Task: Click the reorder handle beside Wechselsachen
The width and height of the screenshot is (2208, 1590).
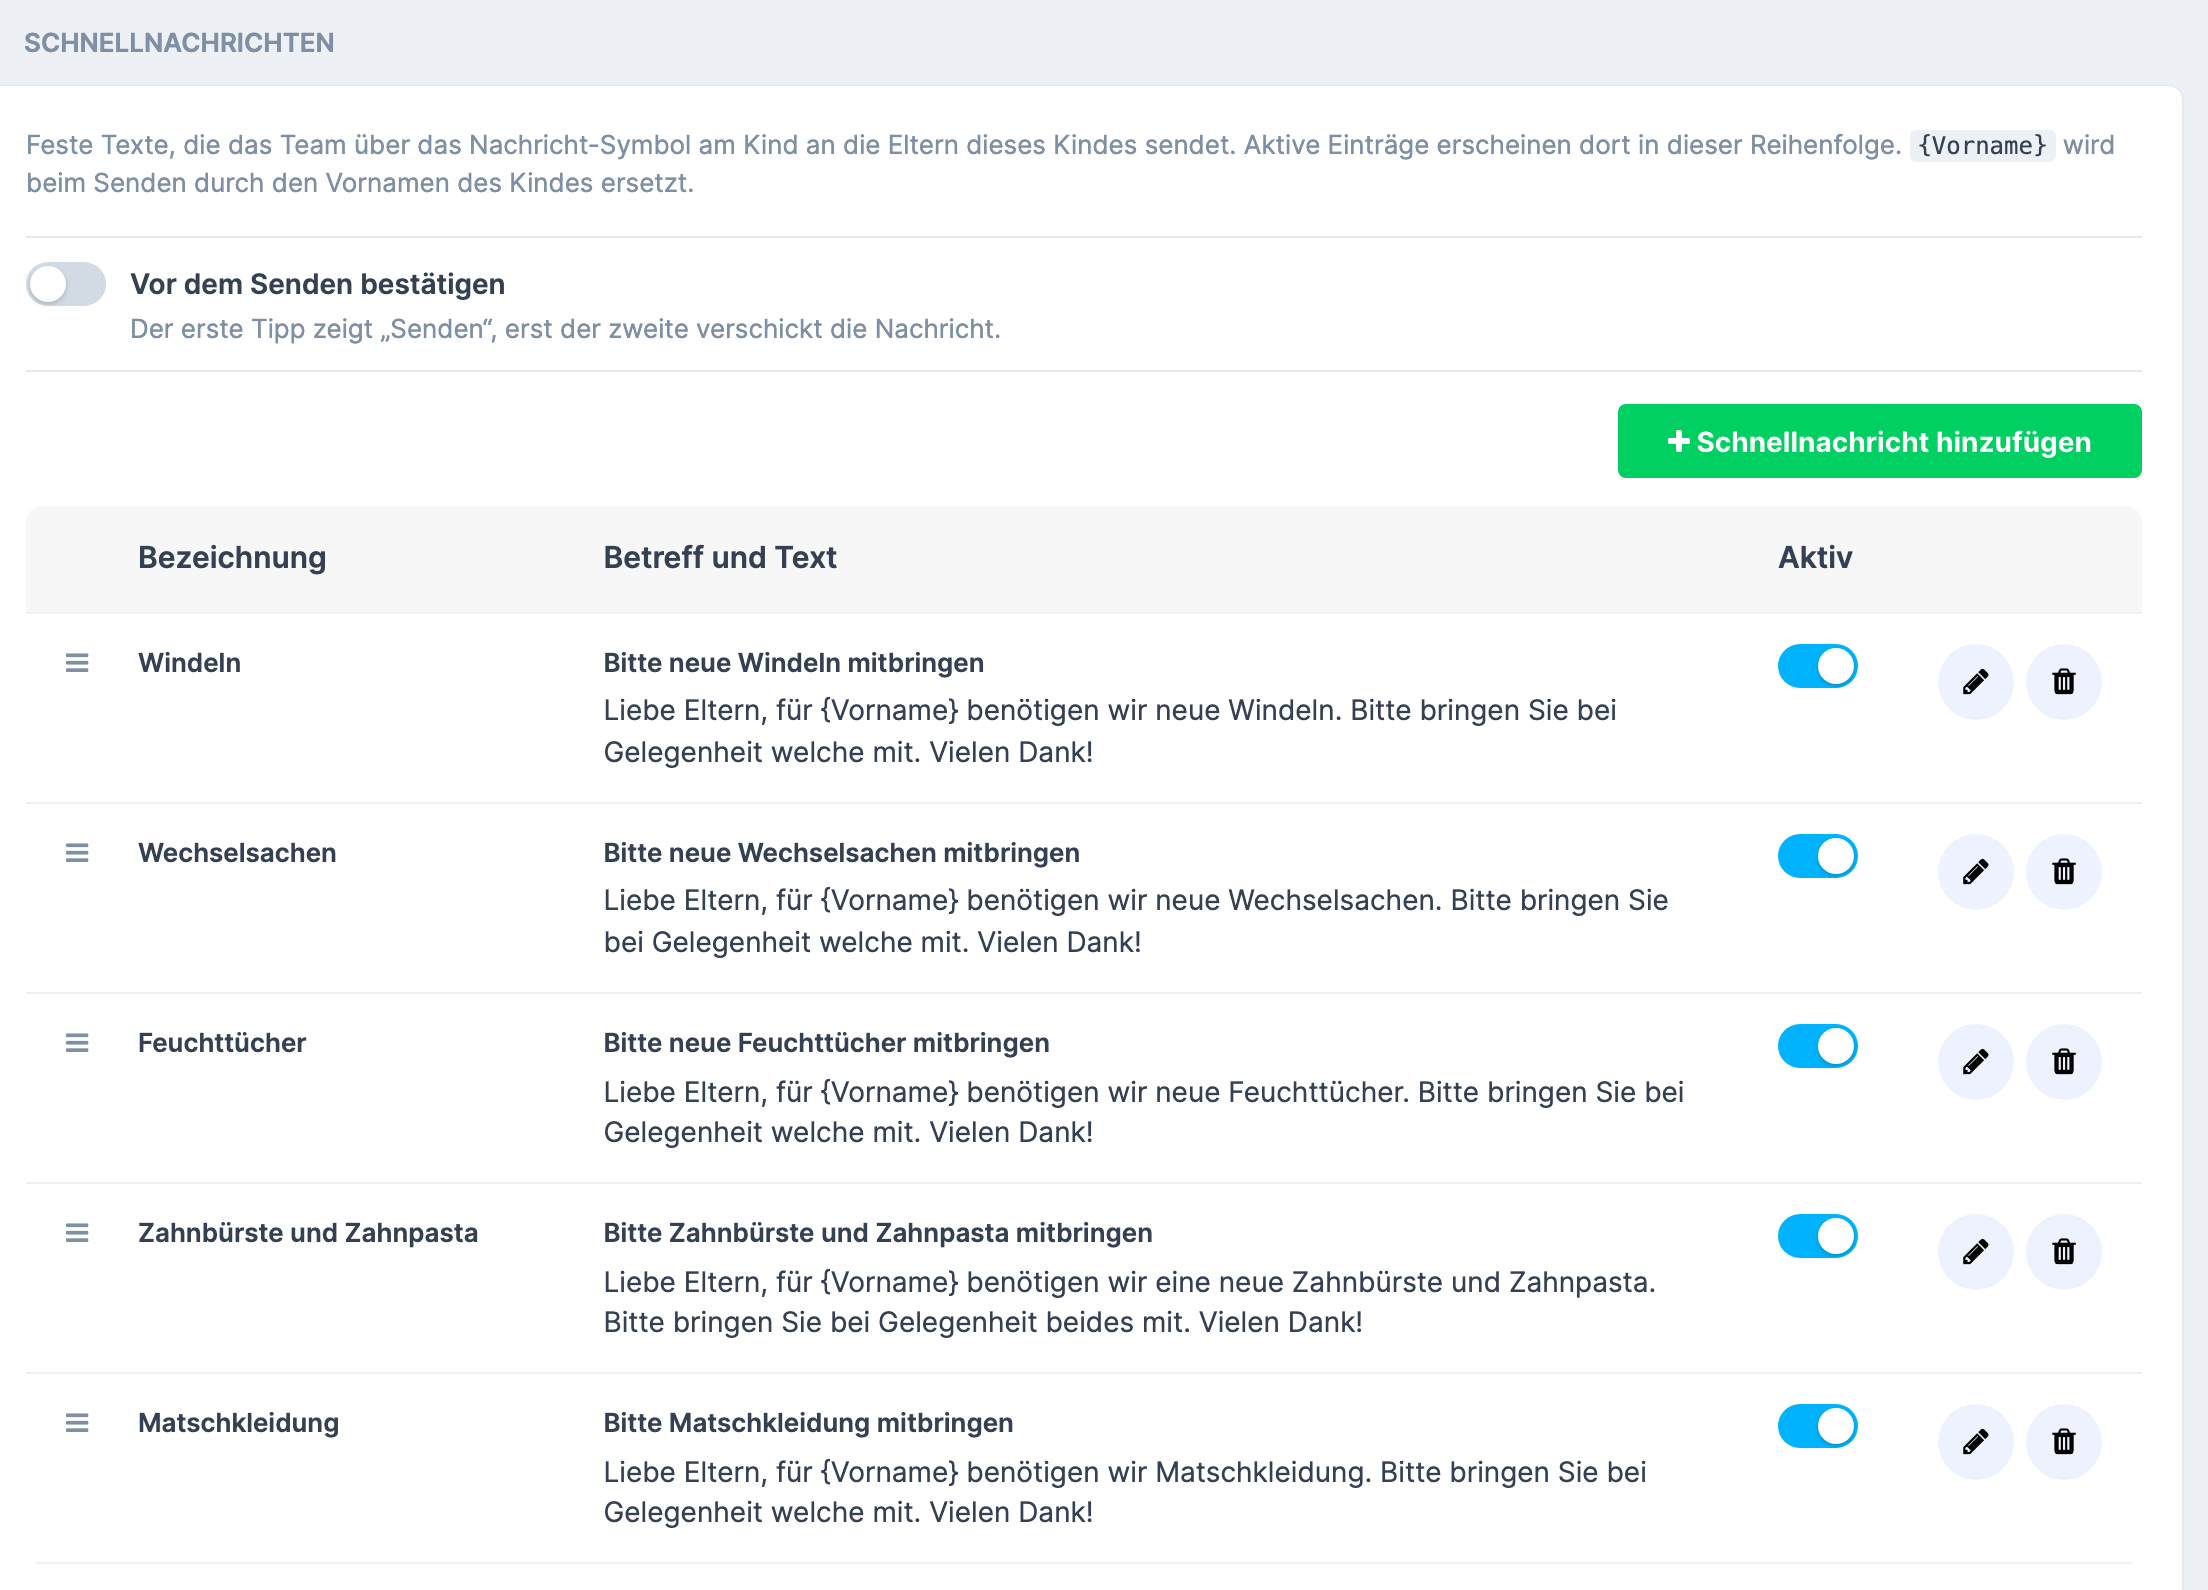Action: point(77,853)
